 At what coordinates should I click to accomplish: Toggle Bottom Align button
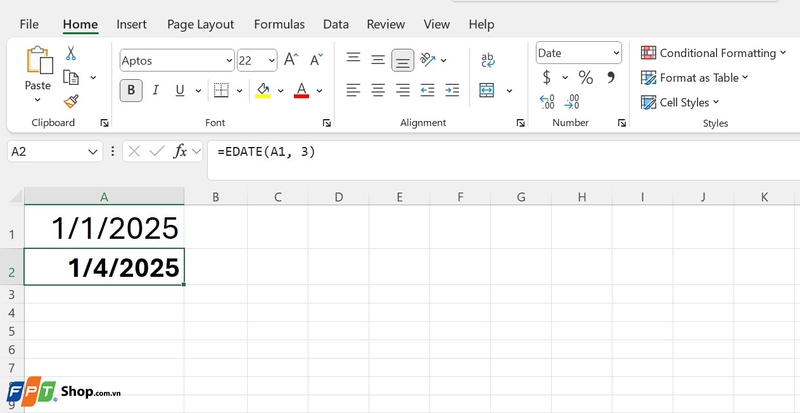[403, 61]
